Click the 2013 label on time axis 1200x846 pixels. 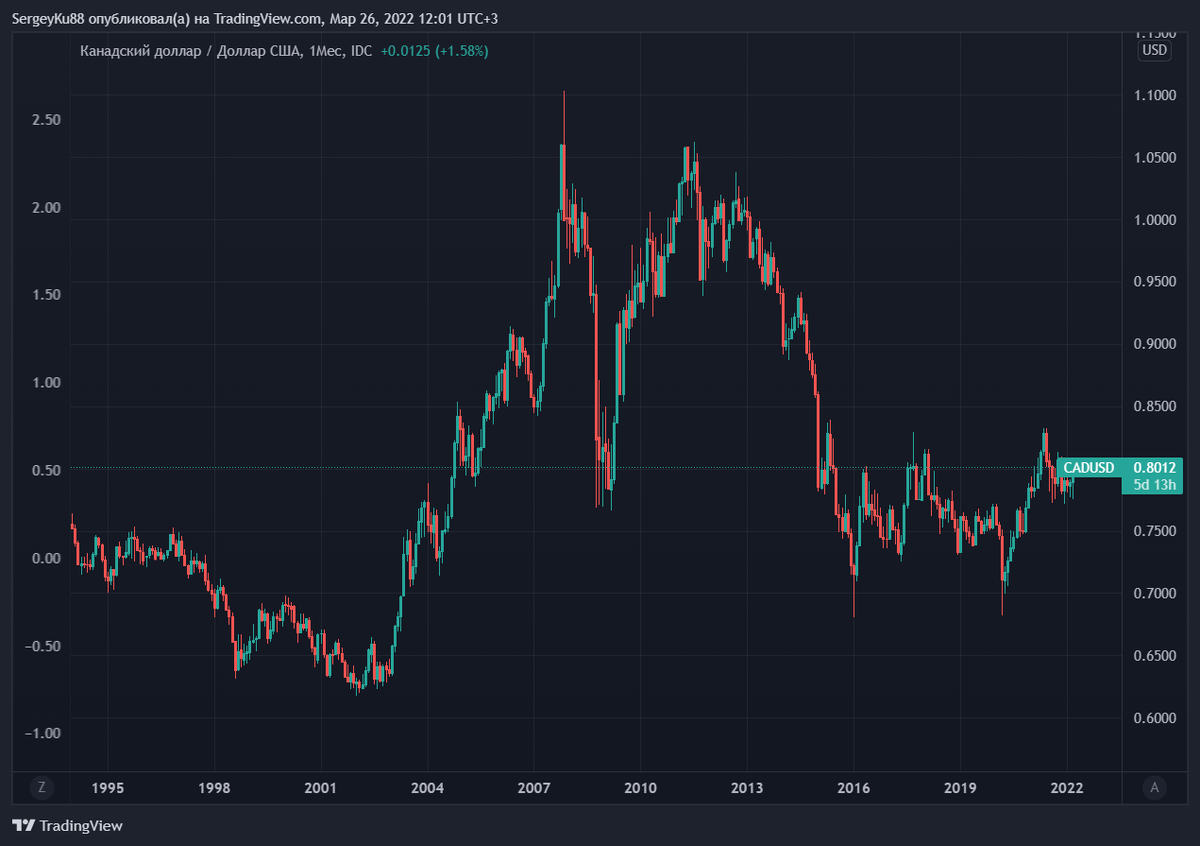coord(747,787)
